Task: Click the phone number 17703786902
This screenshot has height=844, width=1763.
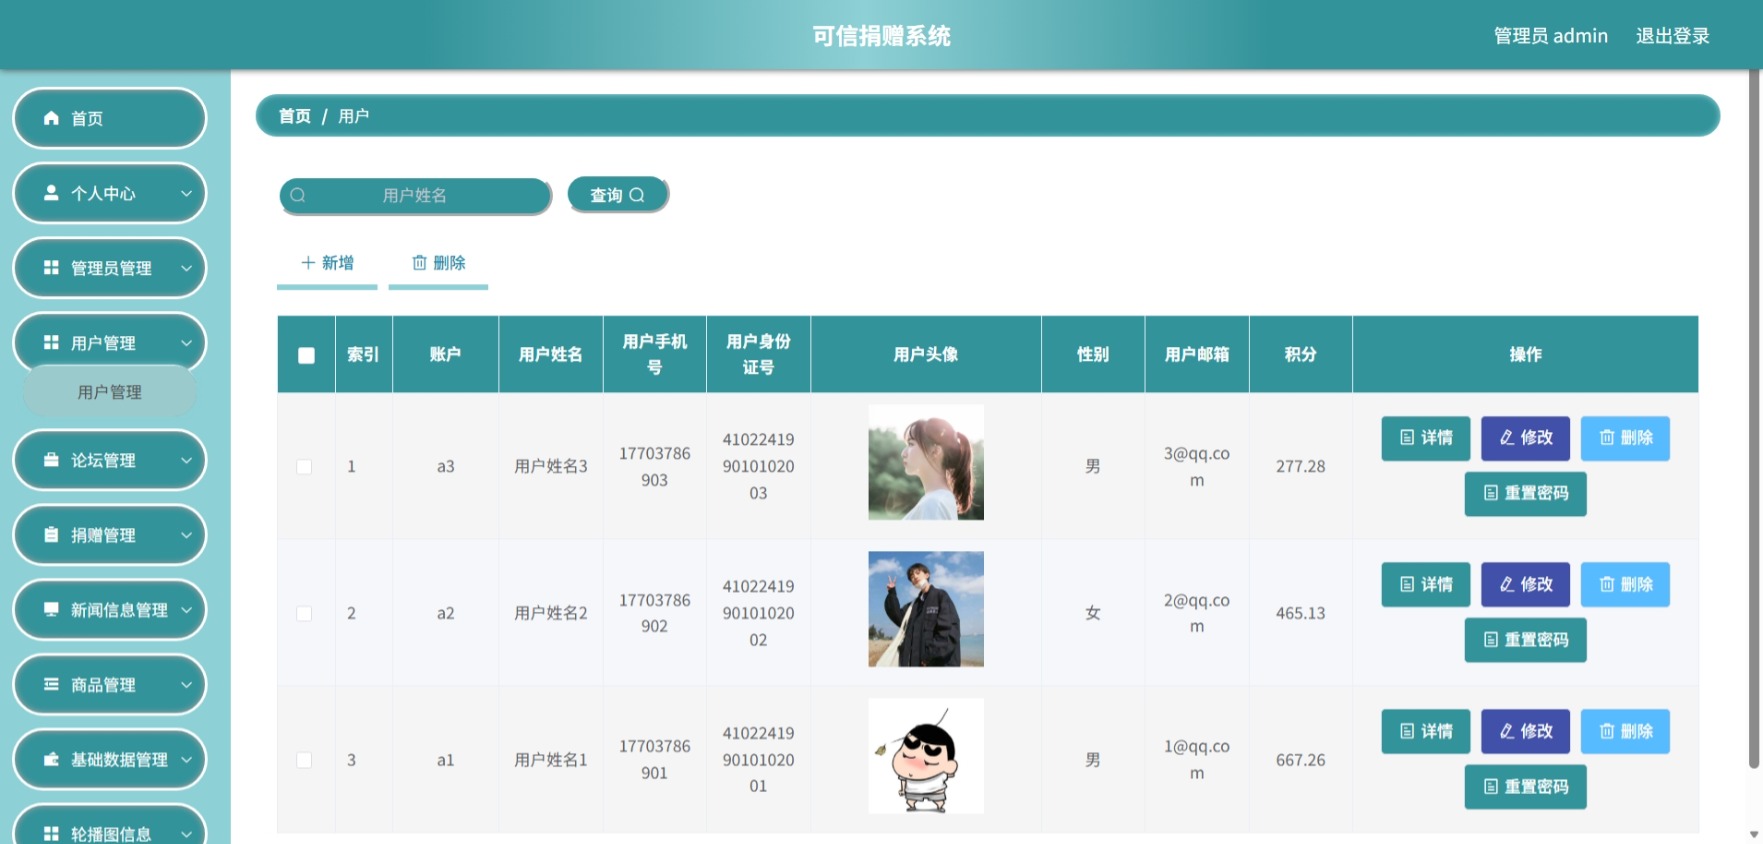Action: tap(654, 614)
